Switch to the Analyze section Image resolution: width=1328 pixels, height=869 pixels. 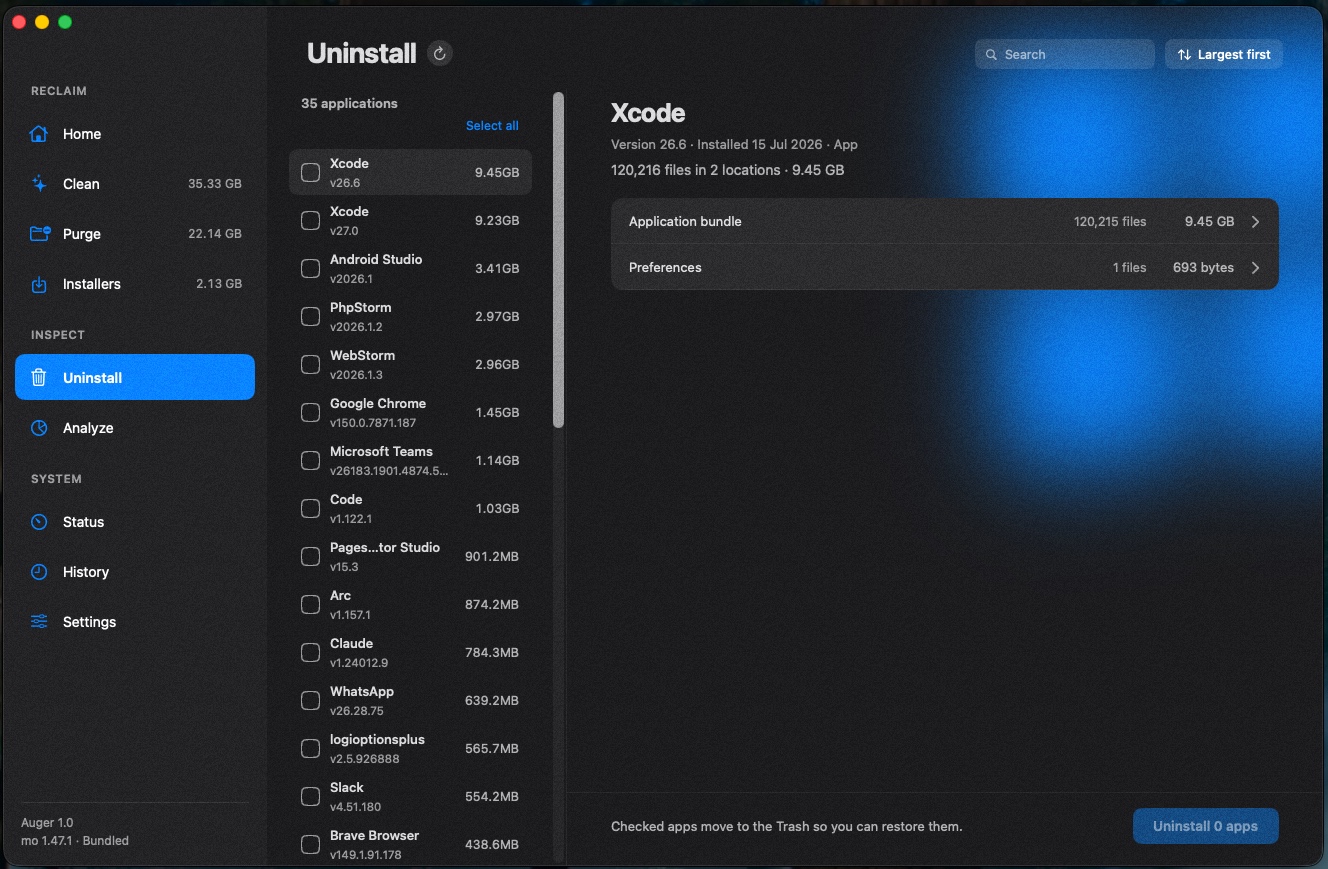click(135, 428)
